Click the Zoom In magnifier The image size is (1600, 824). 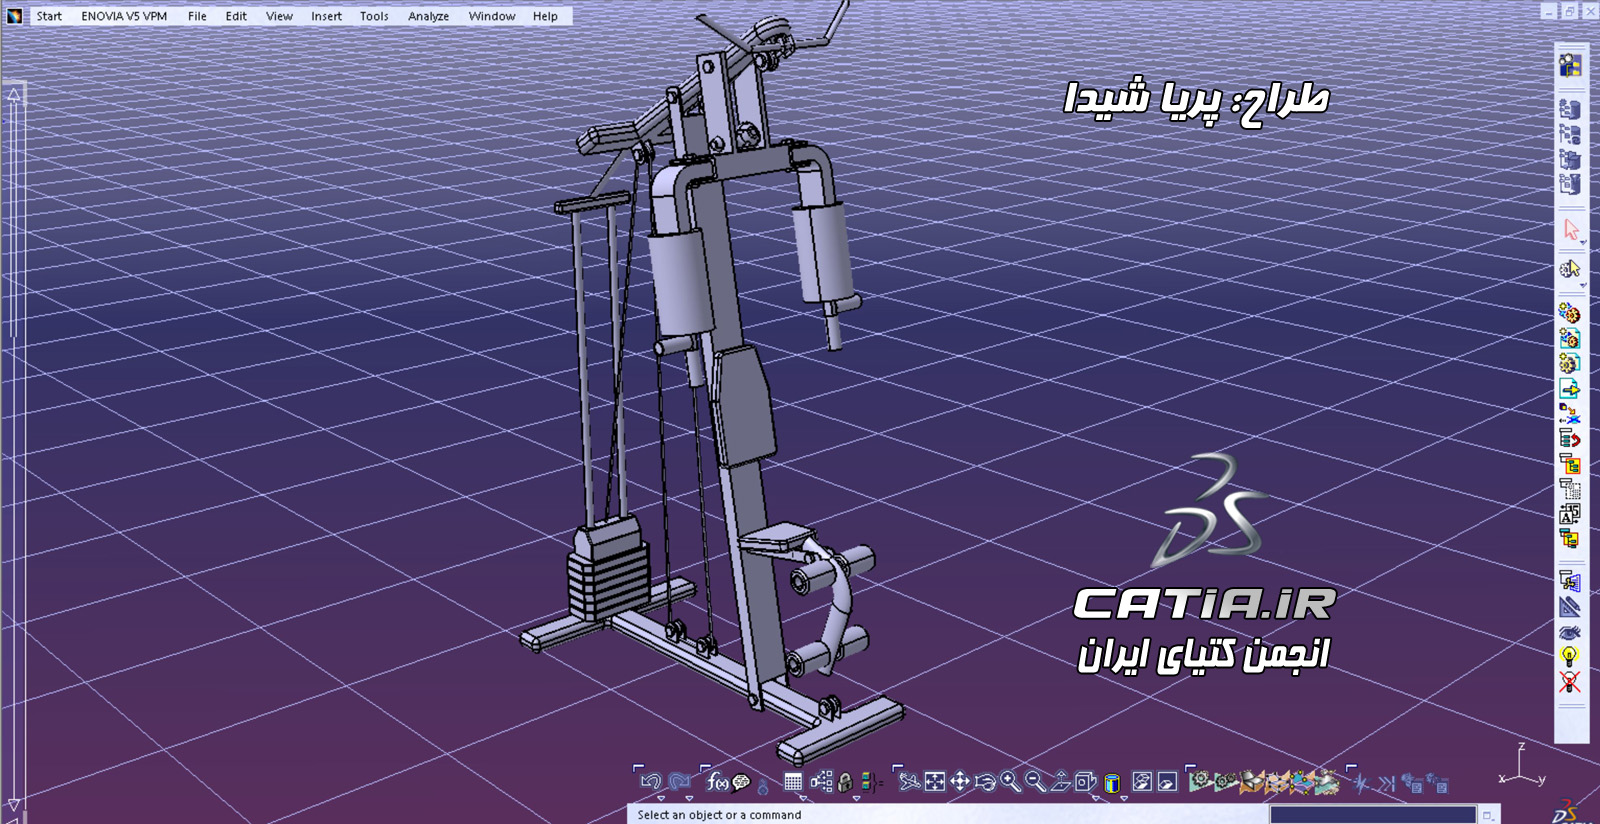(x=1010, y=782)
